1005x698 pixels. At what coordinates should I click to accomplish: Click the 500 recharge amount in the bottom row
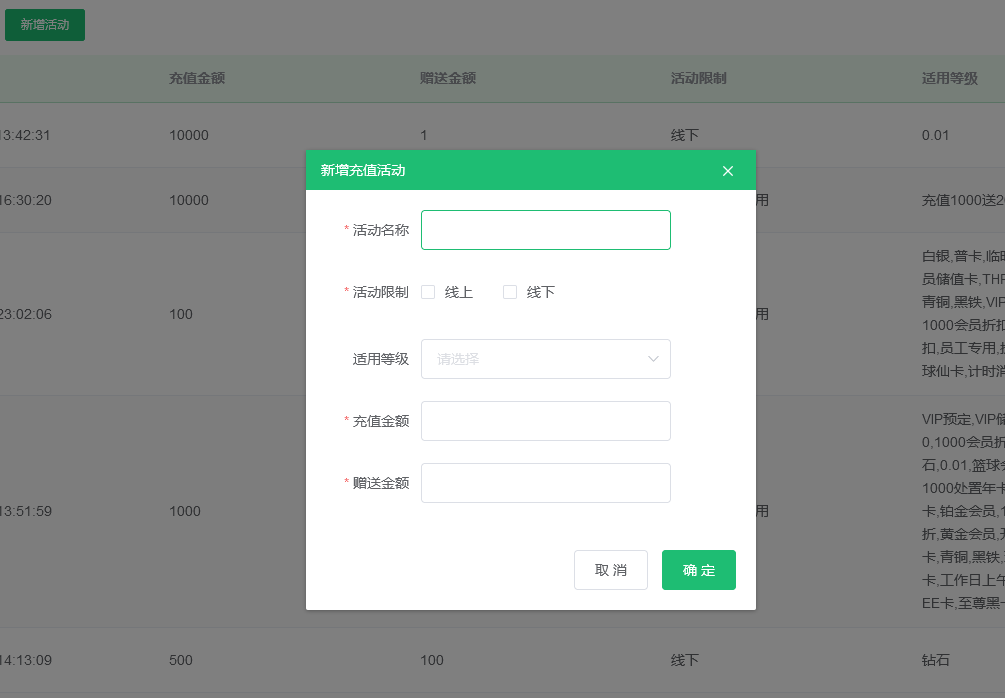click(180, 660)
